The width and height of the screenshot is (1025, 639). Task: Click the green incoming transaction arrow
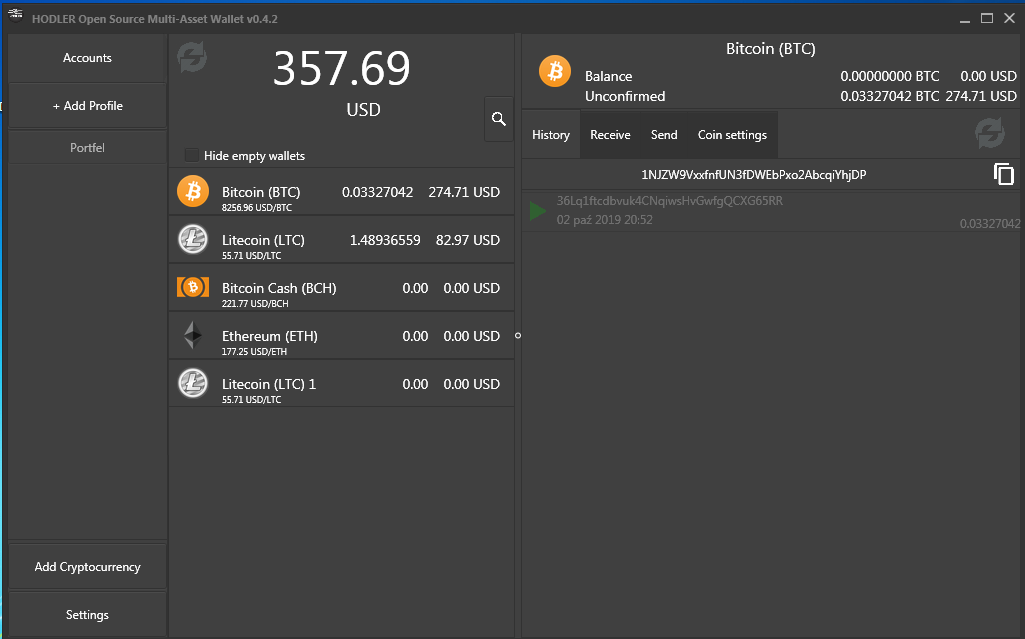pos(538,210)
